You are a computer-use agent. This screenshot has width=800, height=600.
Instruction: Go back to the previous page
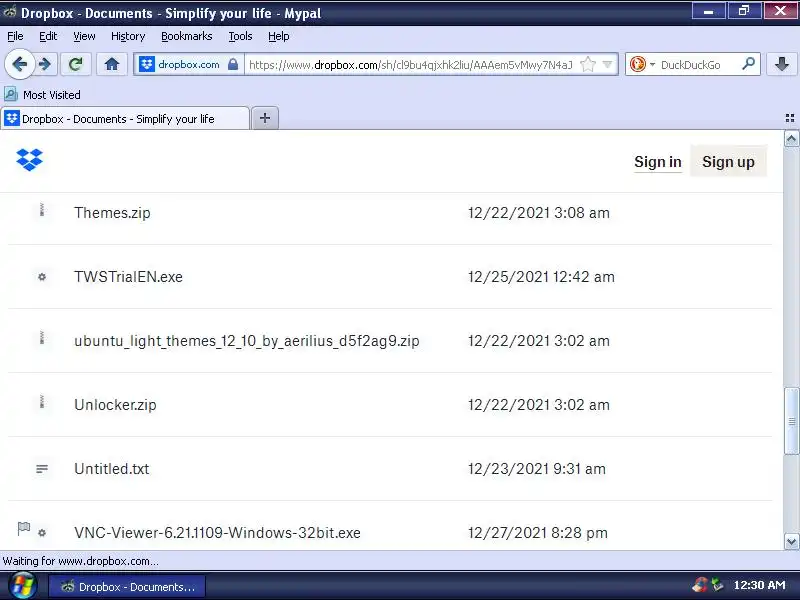pos(19,64)
